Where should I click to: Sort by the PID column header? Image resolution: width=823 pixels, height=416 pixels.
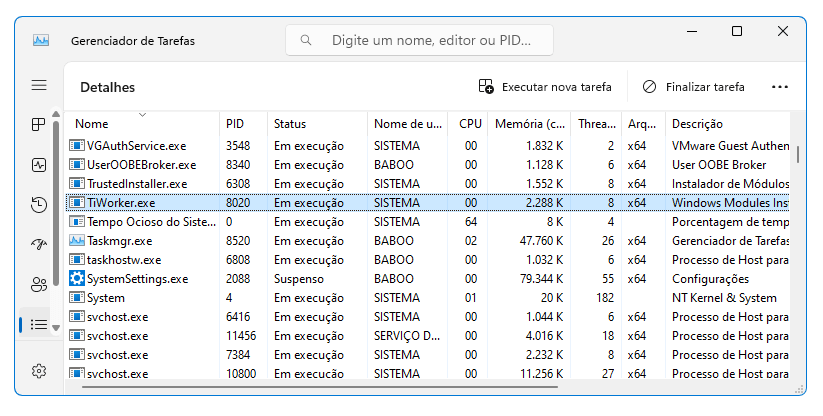[243, 124]
